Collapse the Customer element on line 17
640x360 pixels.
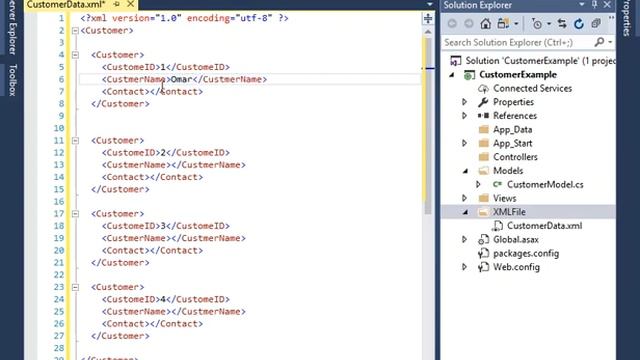coord(75,214)
